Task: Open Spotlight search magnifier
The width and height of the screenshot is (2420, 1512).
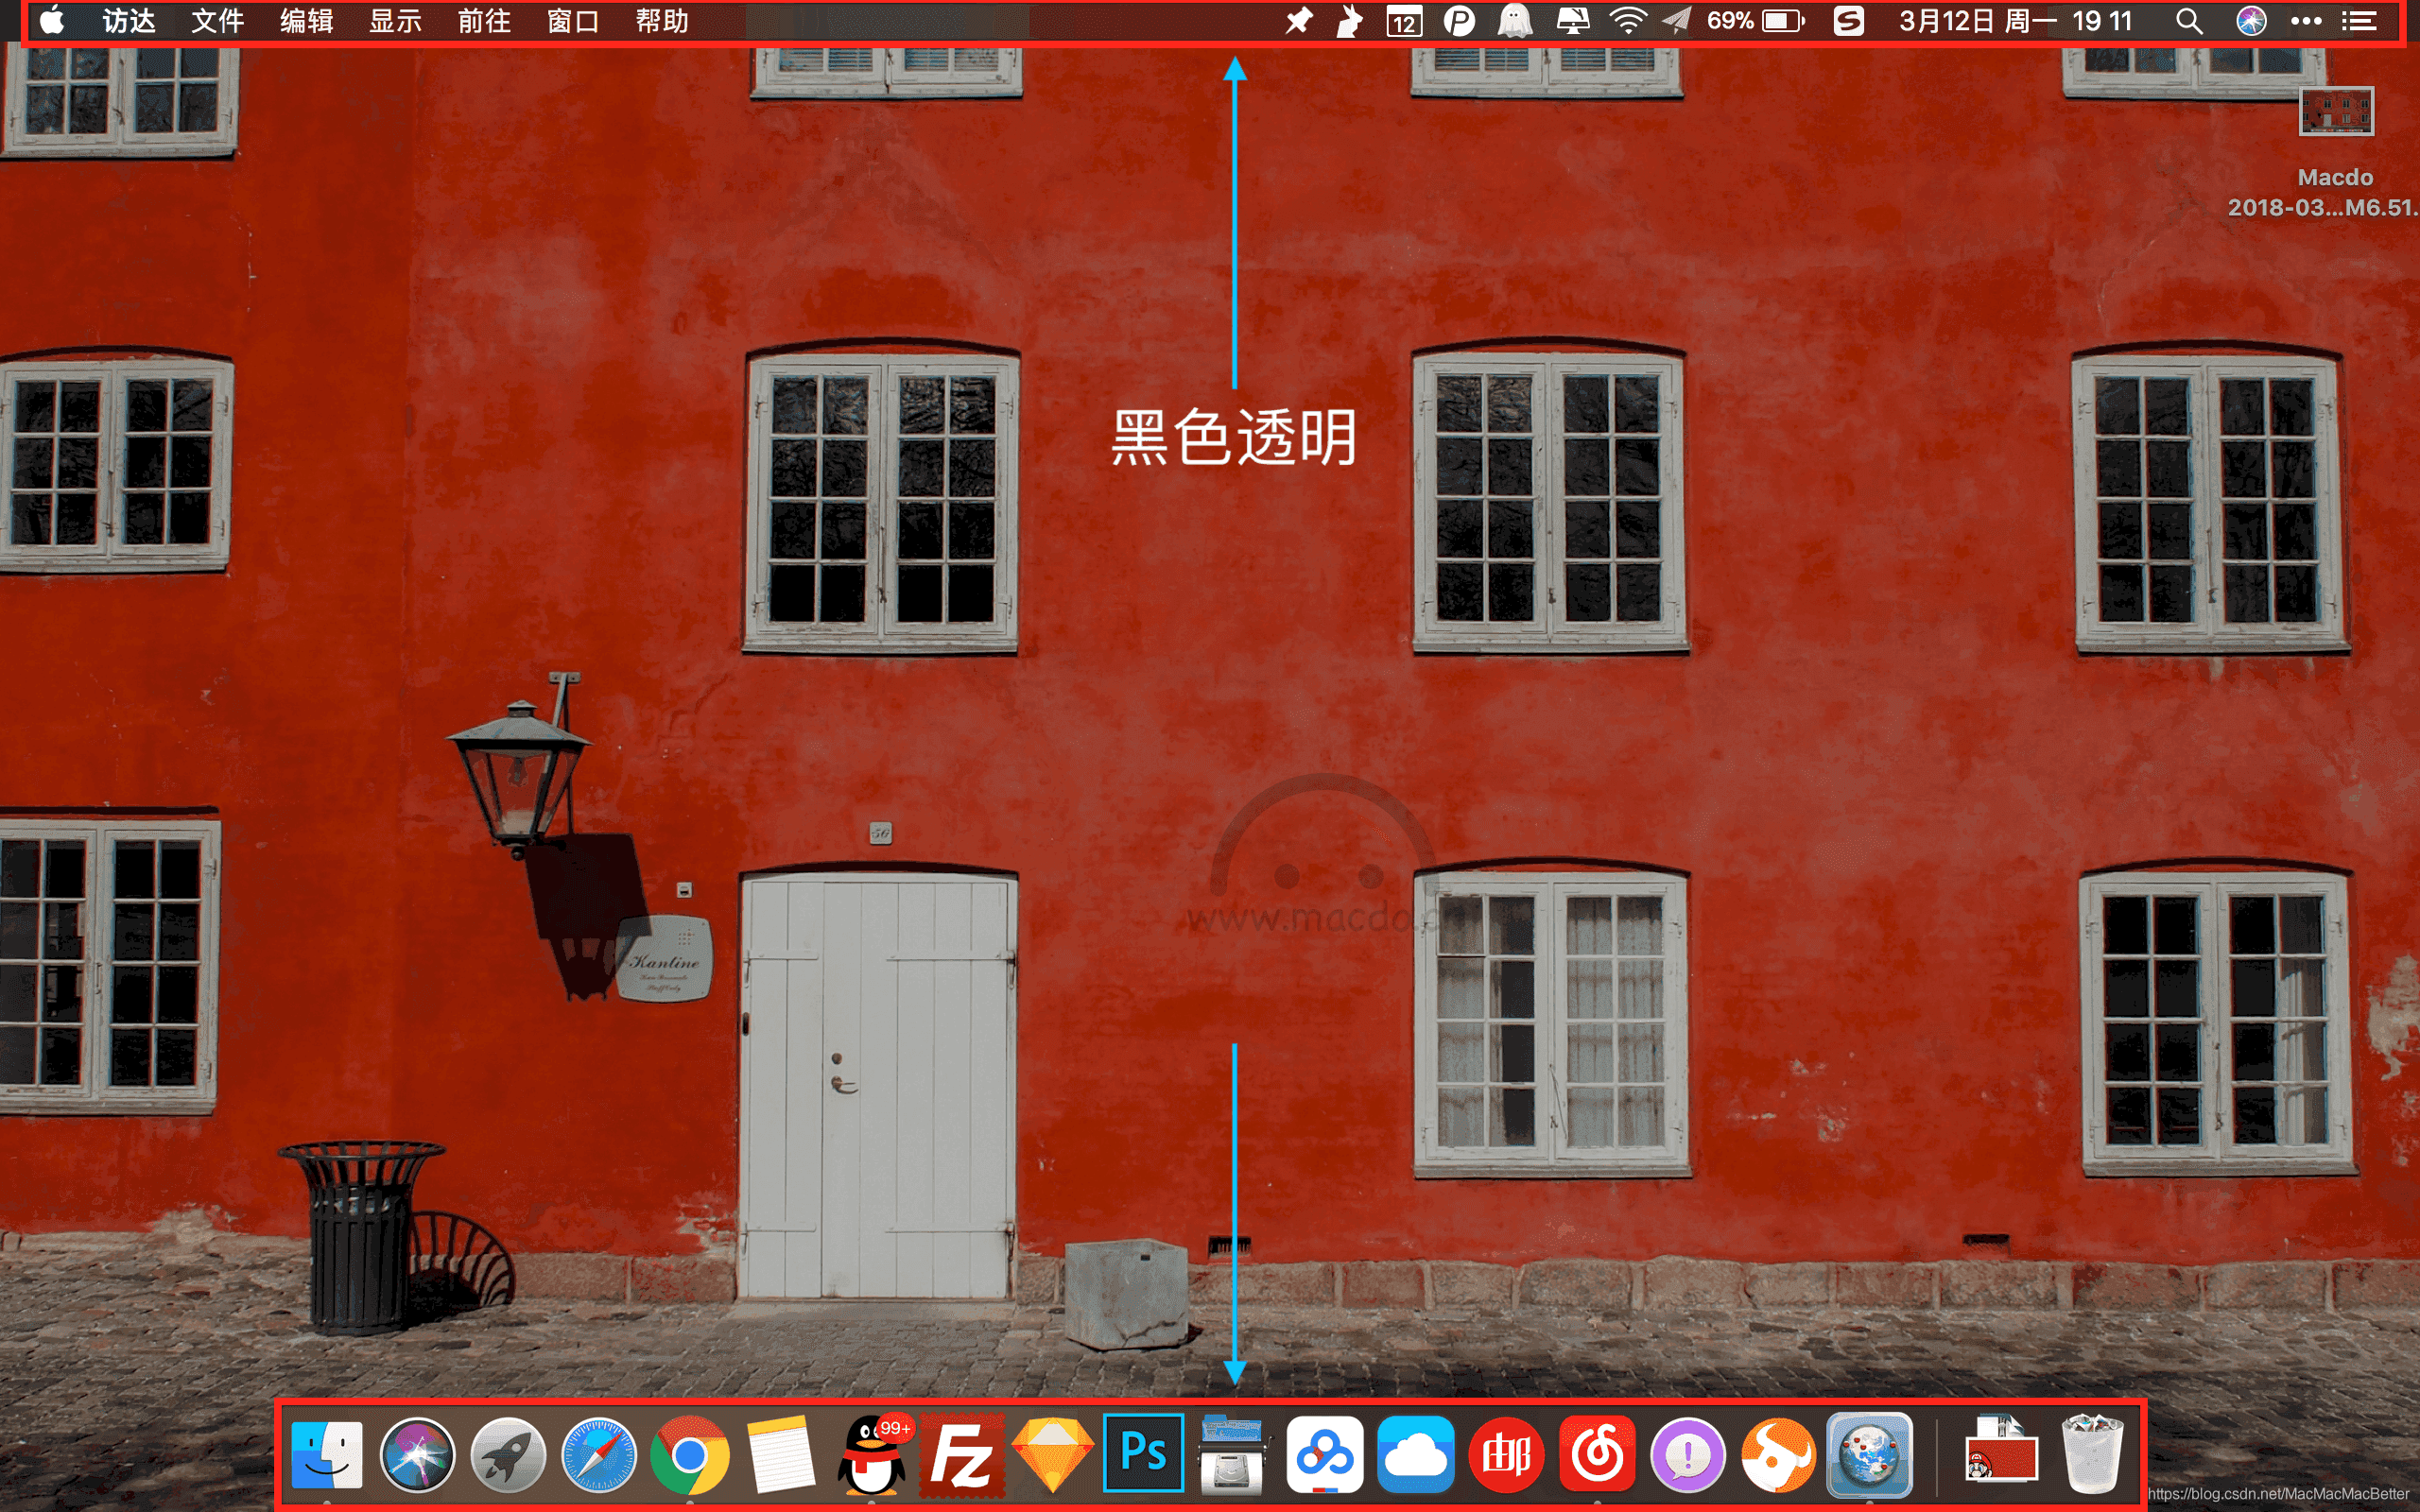Action: pyautogui.click(x=2189, y=21)
